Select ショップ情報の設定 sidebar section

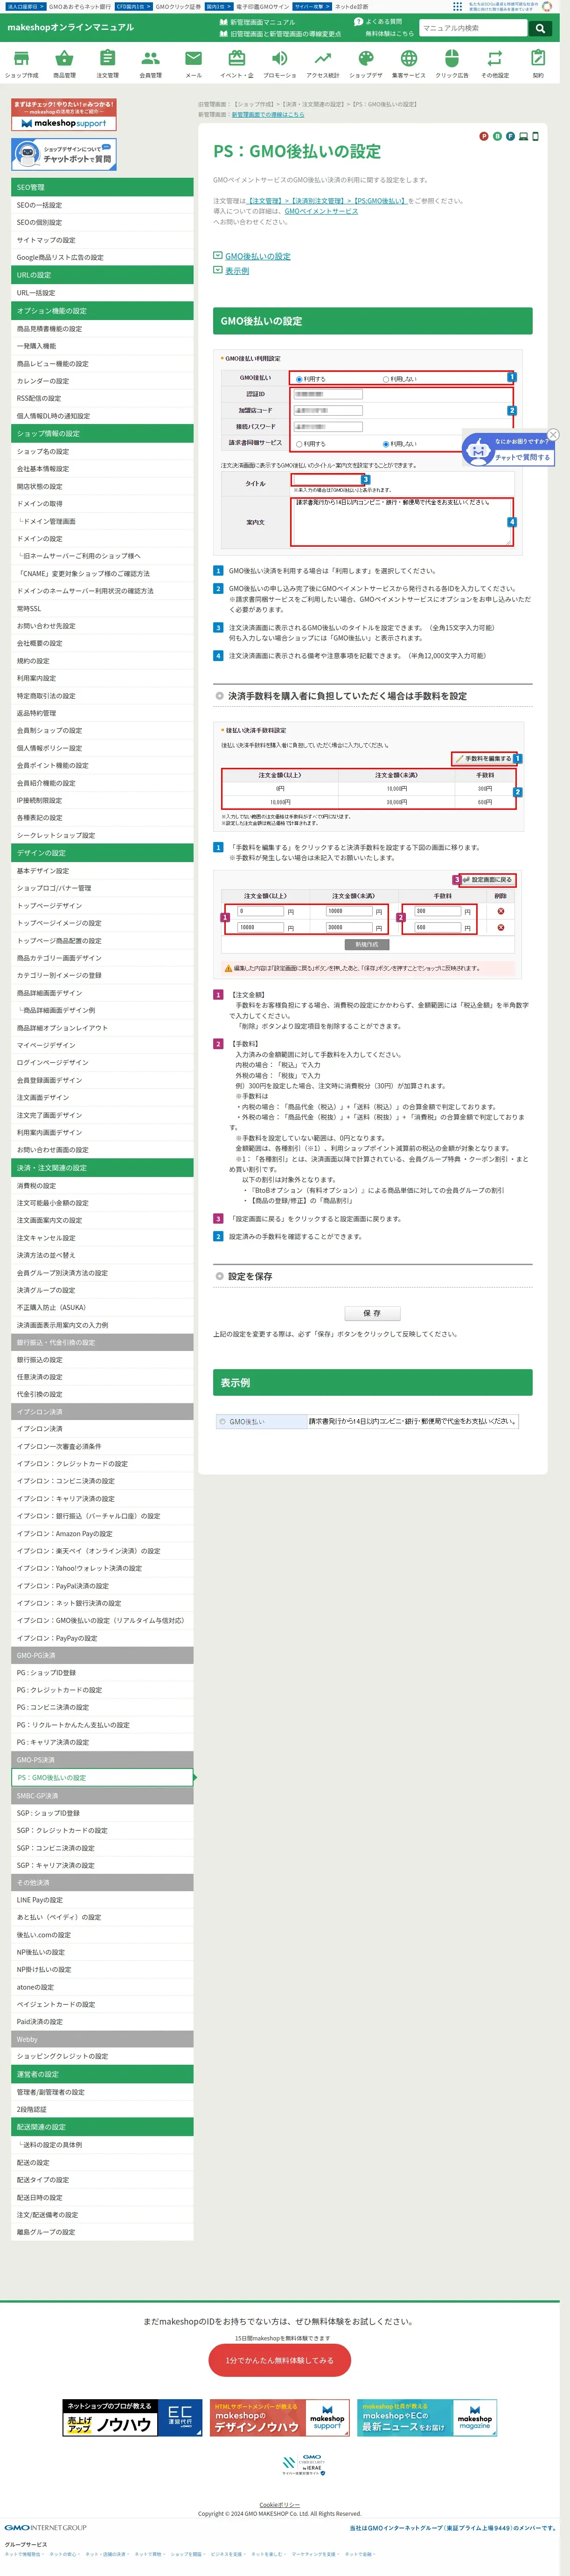pyautogui.click(x=102, y=434)
